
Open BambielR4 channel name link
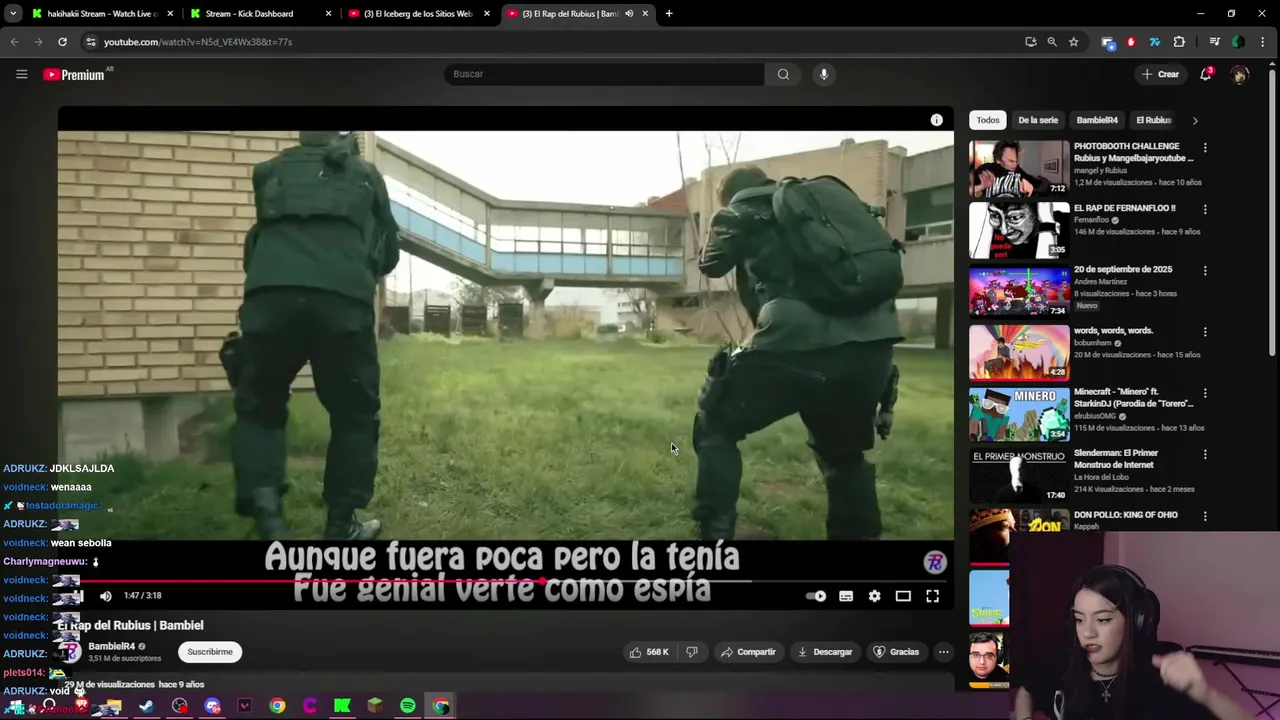[x=111, y=646]
